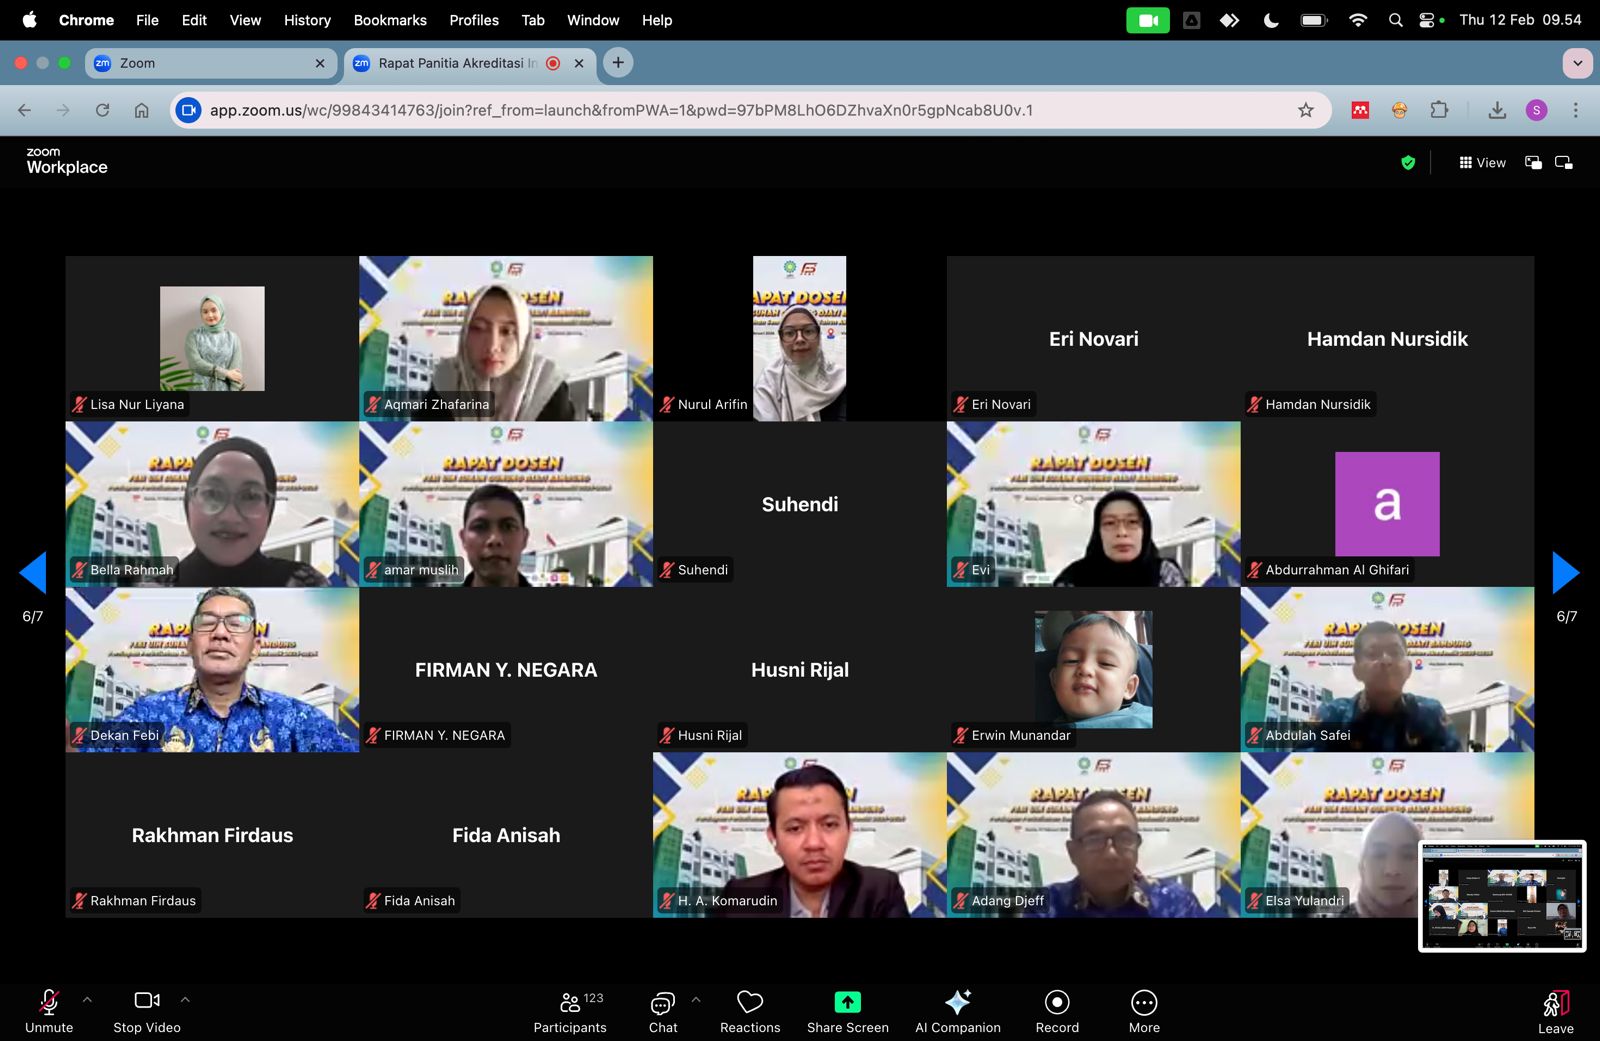
Task: Leave the meeting
Action: click(1555, 1011)
